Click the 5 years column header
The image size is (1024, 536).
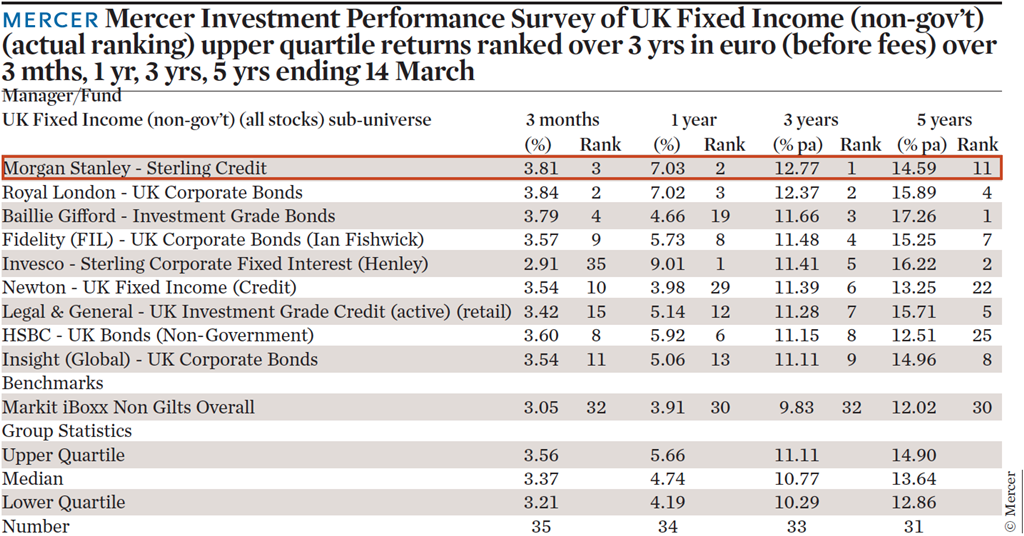(944, 120)
